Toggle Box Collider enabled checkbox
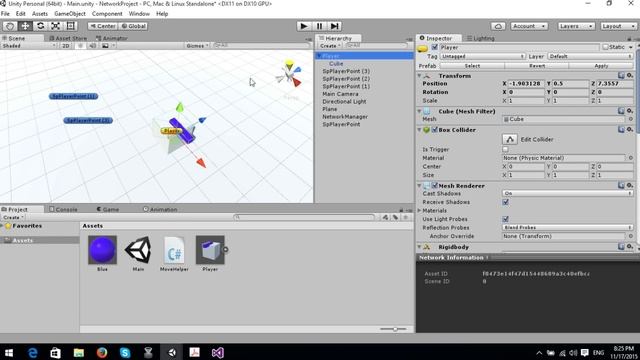This screenshot has height=360, width=640. (x=435, y=129)
